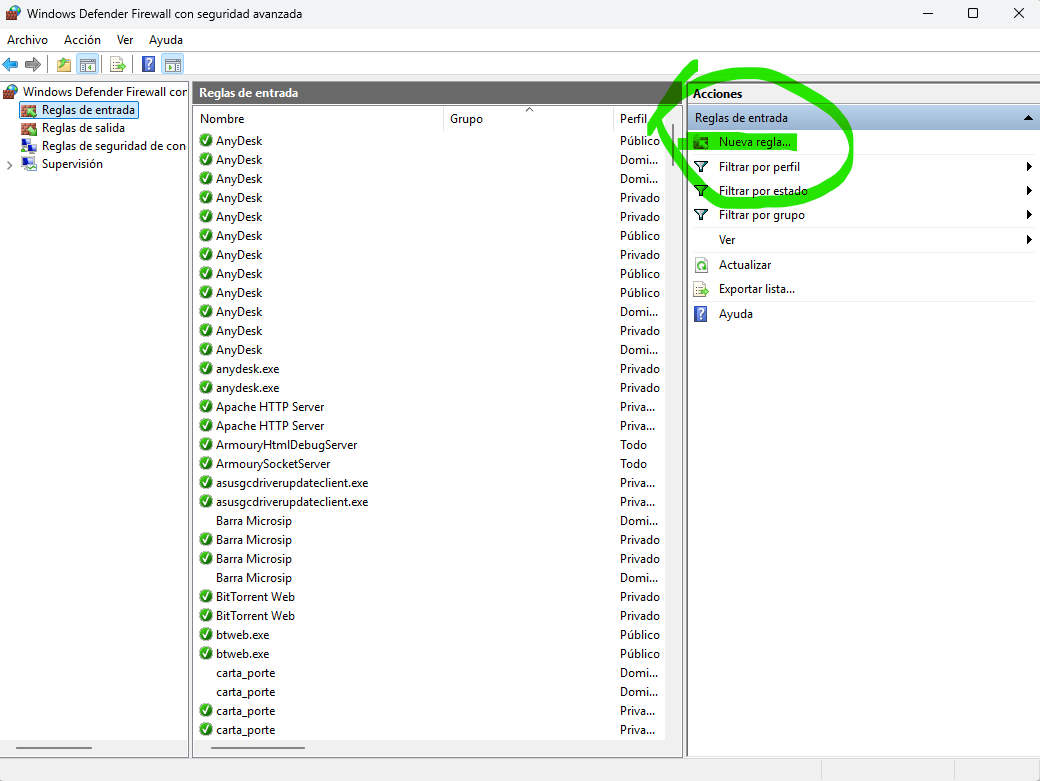Open the Ver submenu arrow in Acciones
The height and width of the screenshot is (781, 1040).
coord(1029,239)
